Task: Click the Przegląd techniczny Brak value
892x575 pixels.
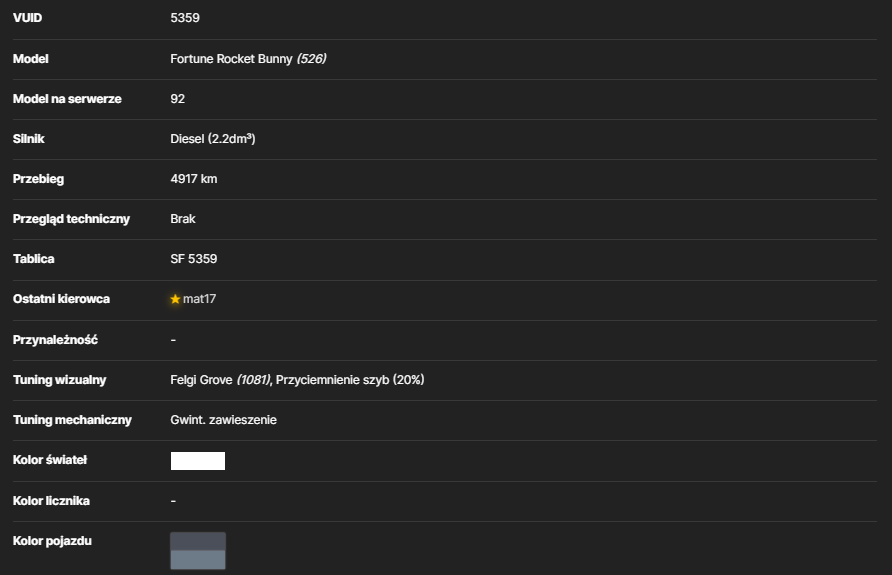Action: (x=183, y=219)
